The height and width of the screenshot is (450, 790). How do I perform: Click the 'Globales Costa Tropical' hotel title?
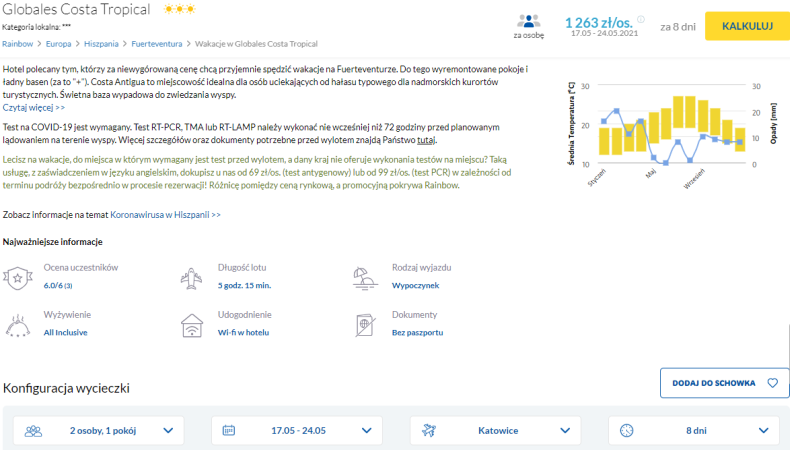point(76,9)
